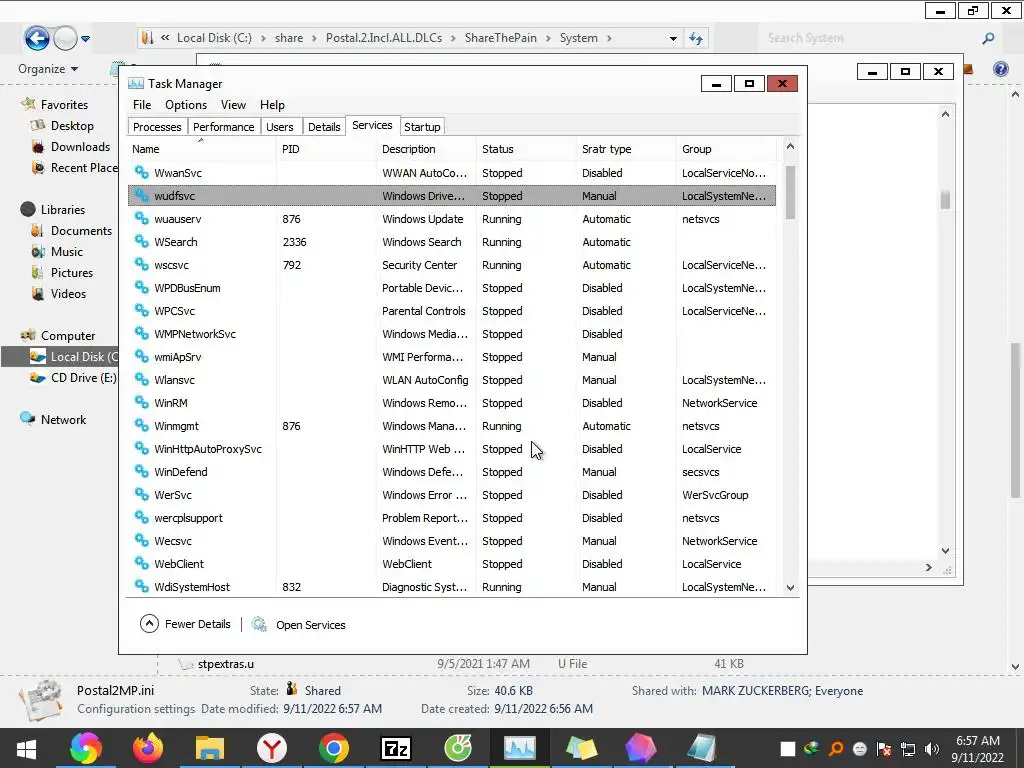Image resolution: width=1024 pixels, height=768 pixels.
Task: Sort services by Name column header
Action: (201, 149)
